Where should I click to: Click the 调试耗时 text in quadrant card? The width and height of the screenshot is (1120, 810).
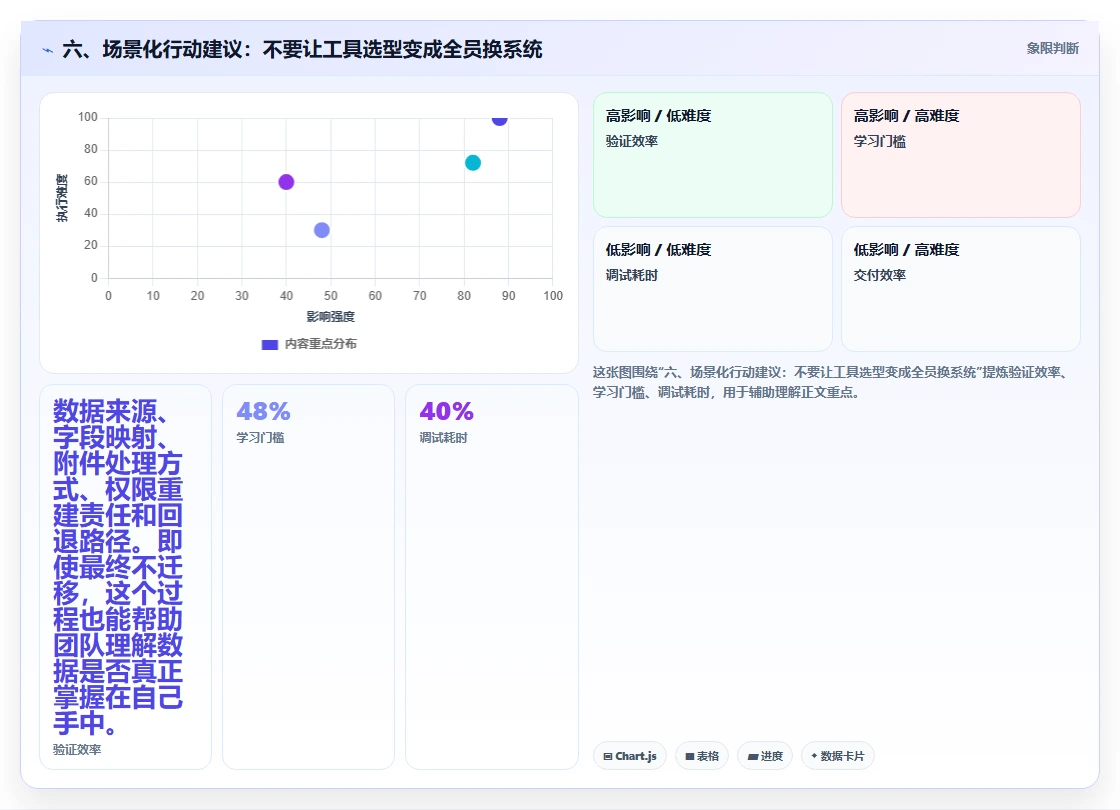point(631,275)
